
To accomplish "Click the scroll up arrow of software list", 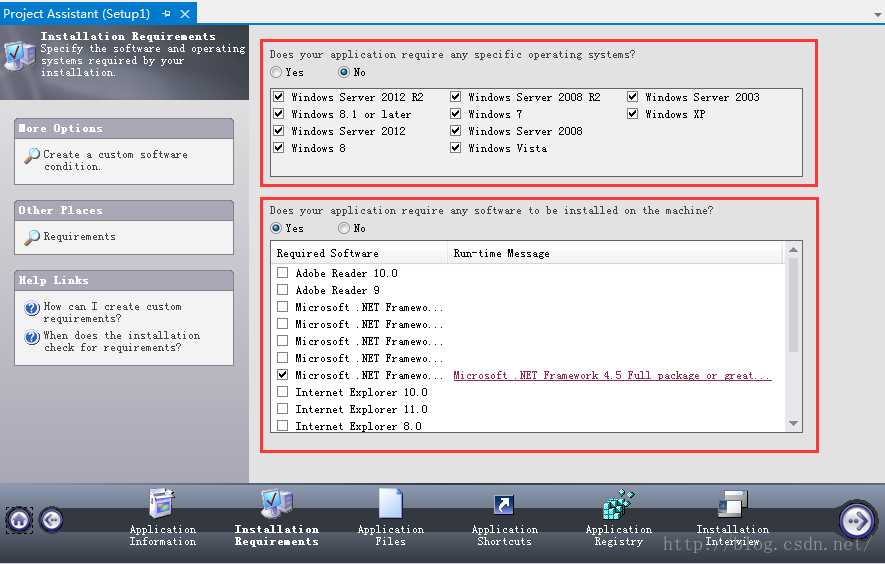I will coord(793,250).
